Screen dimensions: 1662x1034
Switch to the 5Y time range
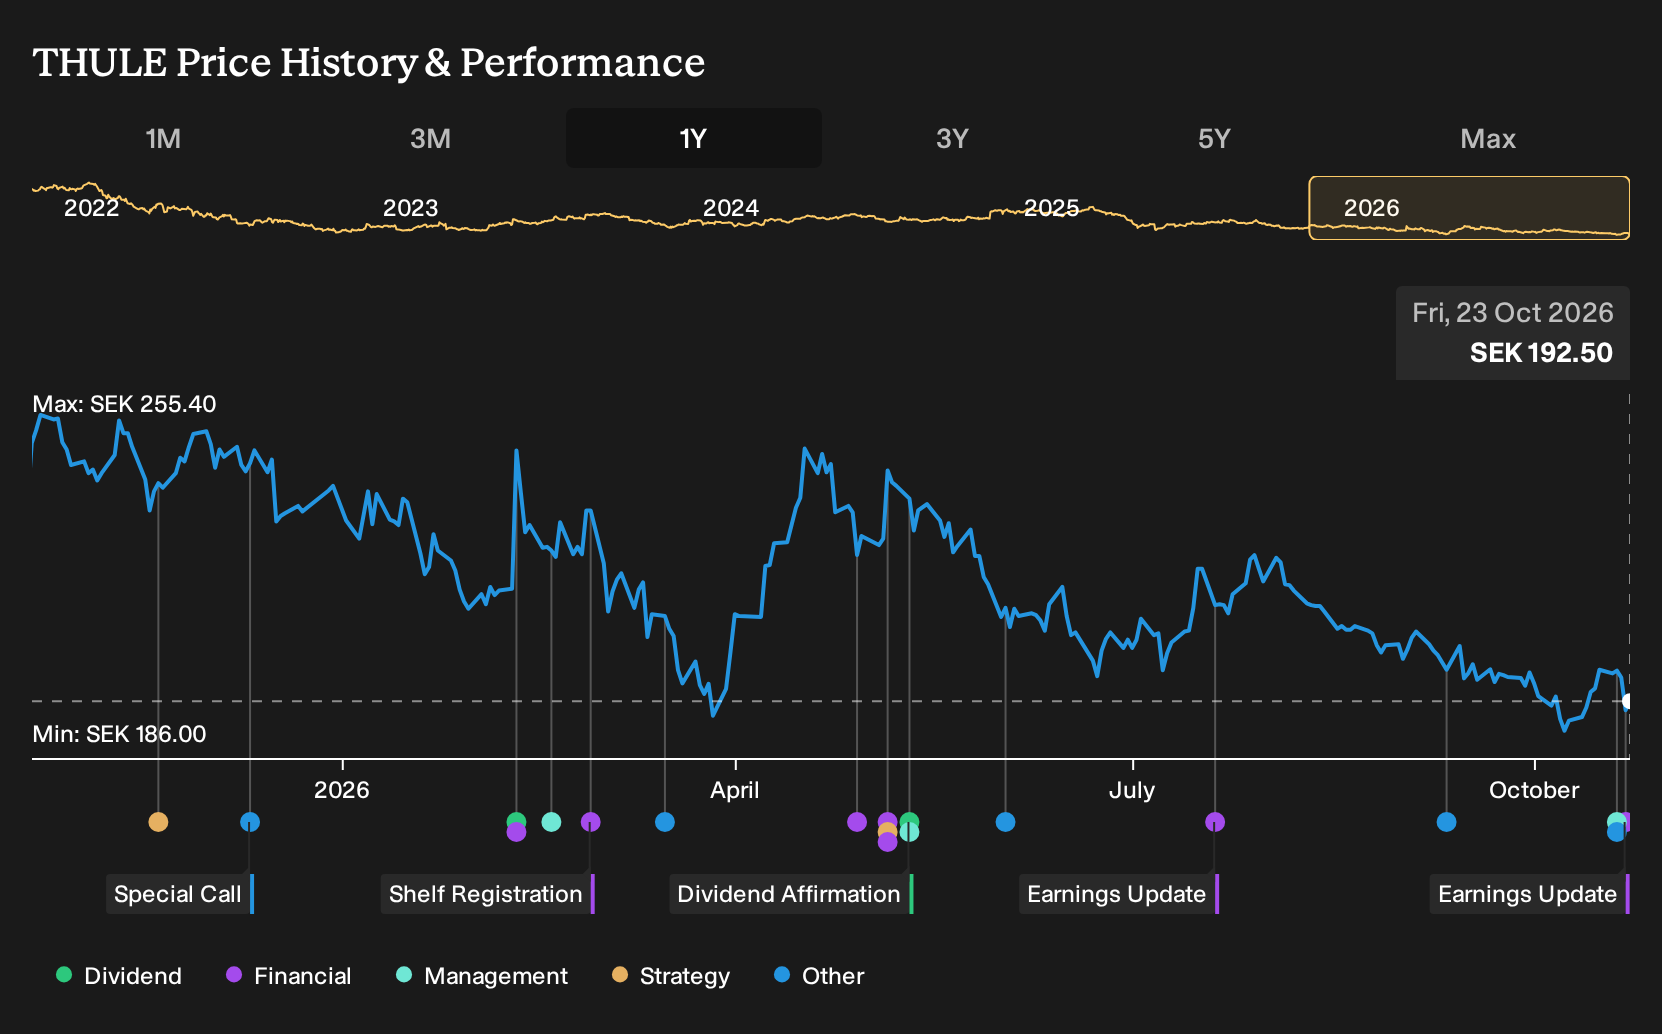coord(1214,138)
